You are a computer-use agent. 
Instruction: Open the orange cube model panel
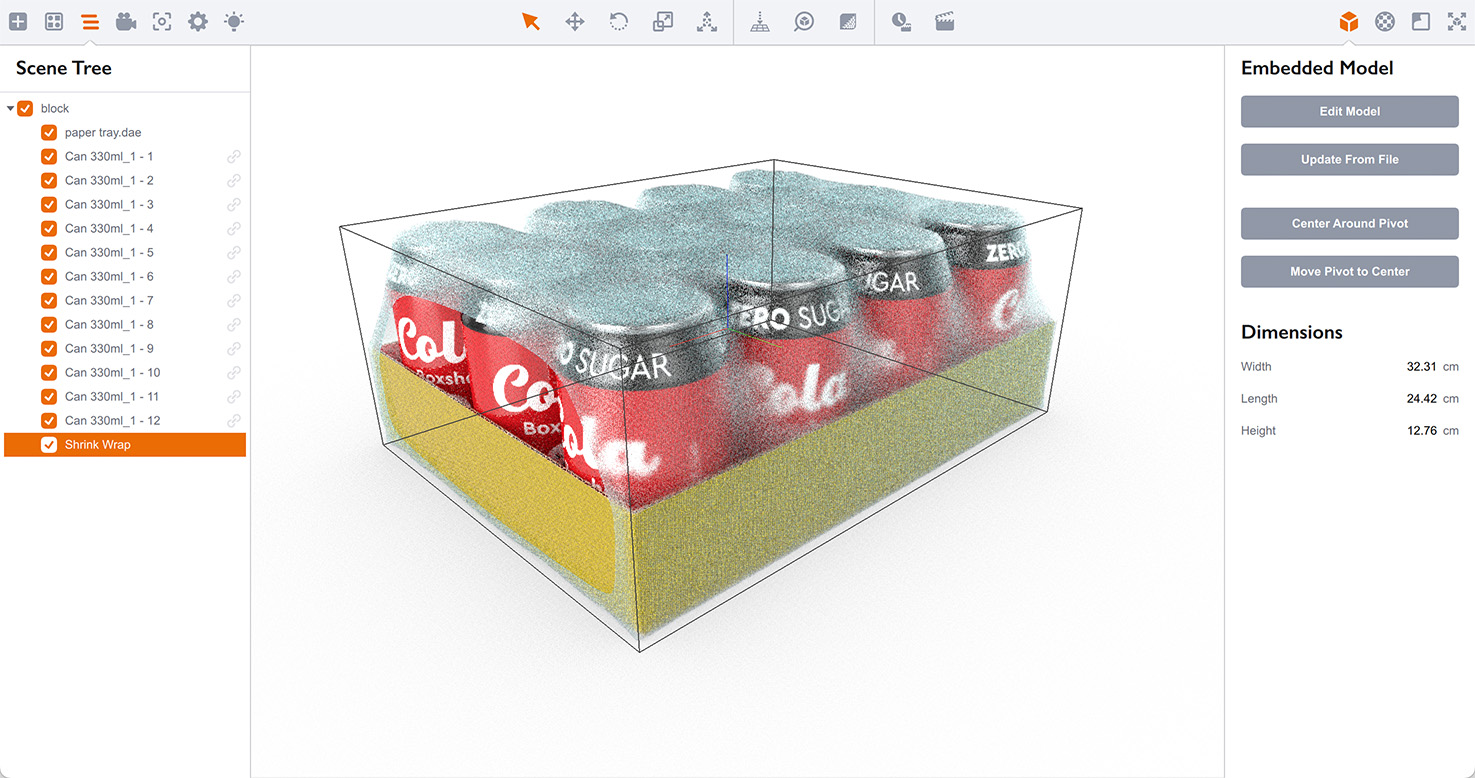point(1349,21)
